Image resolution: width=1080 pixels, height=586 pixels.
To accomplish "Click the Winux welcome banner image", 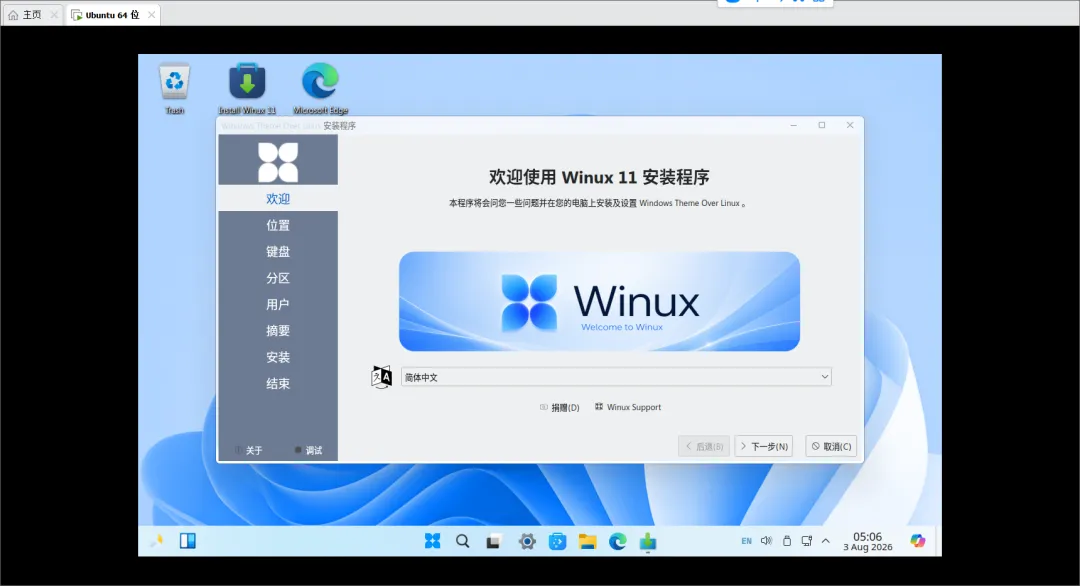I will pos(599,302).
